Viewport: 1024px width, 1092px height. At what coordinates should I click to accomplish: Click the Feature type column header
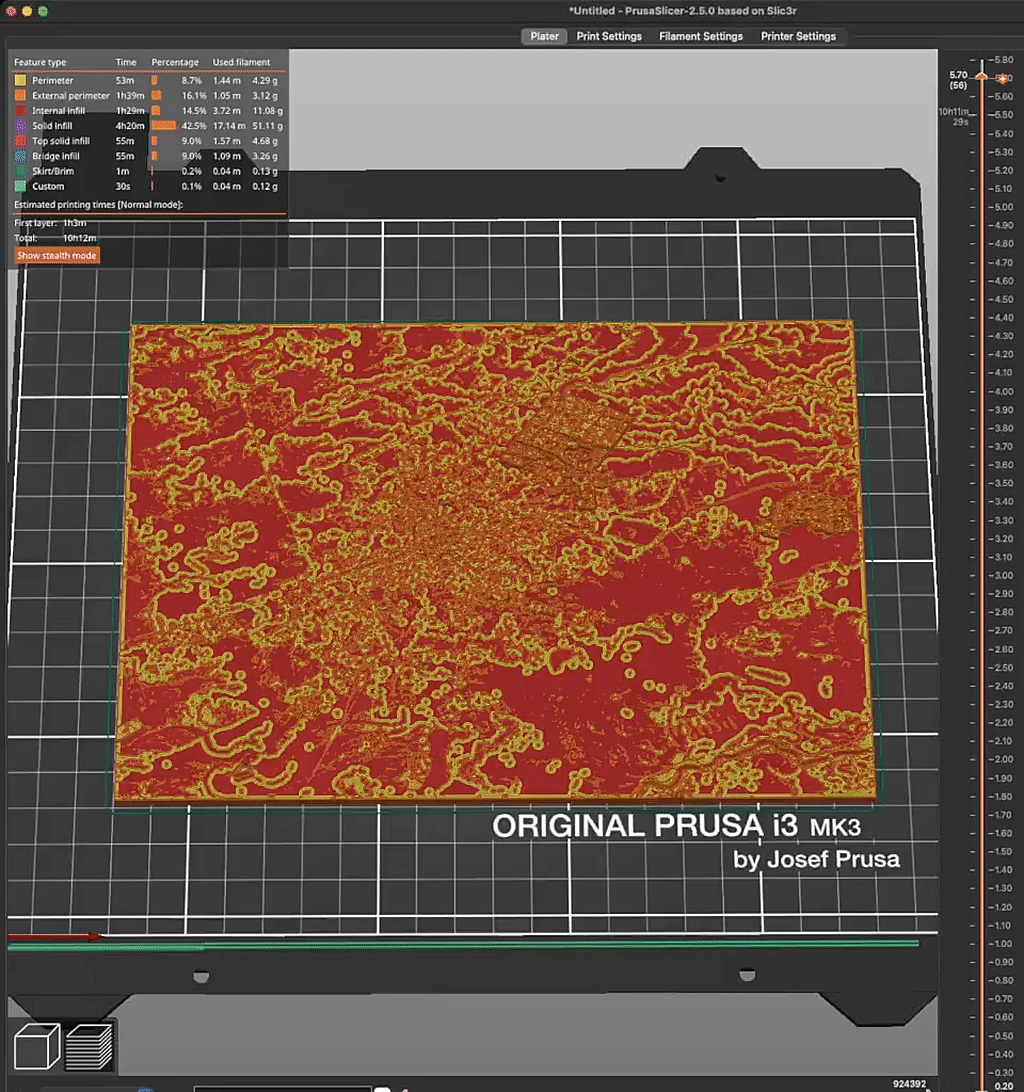click(x=40, y=62)
